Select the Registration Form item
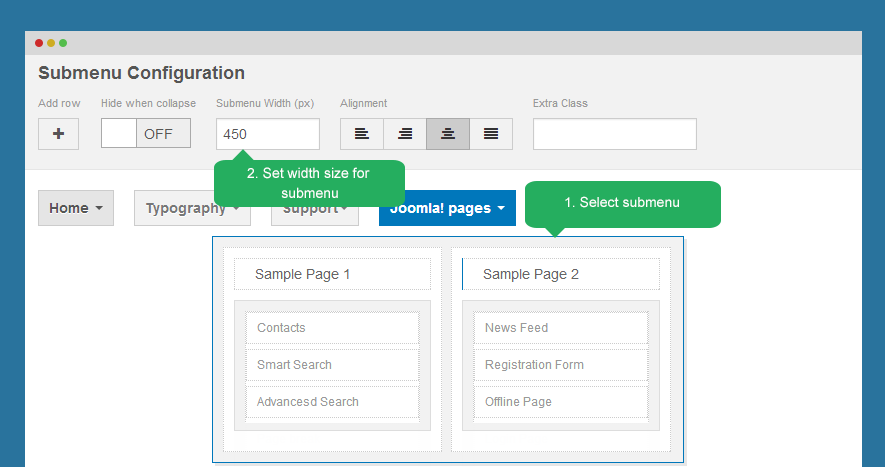 pos(560,365)
